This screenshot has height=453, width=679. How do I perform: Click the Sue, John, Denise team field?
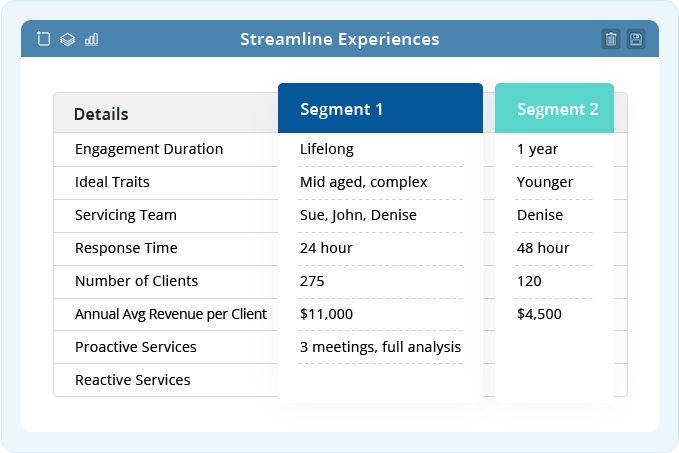(x=380, y=215)
